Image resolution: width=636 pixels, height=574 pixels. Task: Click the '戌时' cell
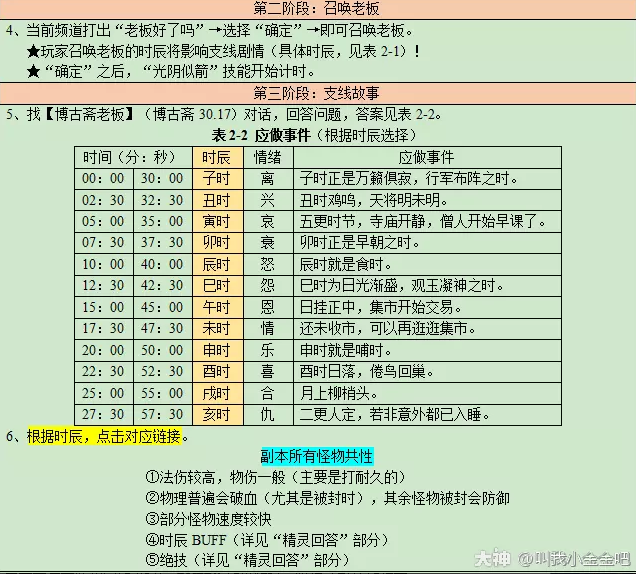pyautogui.click(x=218, y=393)
